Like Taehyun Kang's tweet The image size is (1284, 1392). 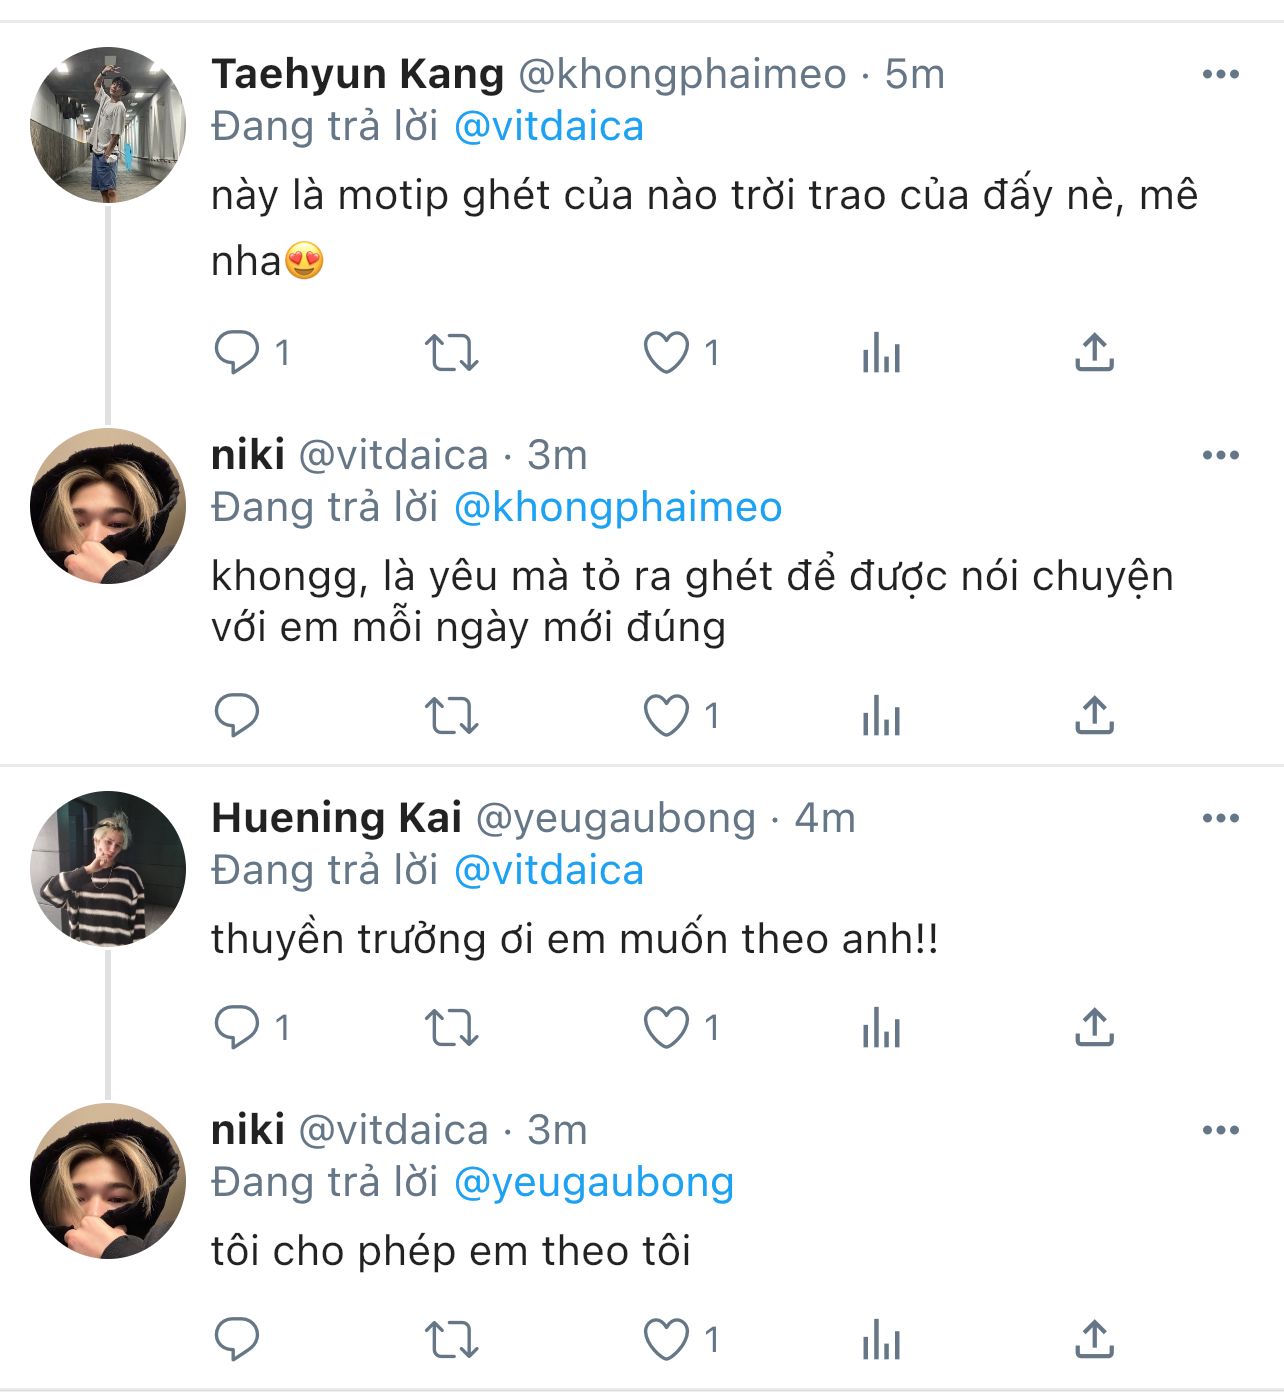pos(666,352)
